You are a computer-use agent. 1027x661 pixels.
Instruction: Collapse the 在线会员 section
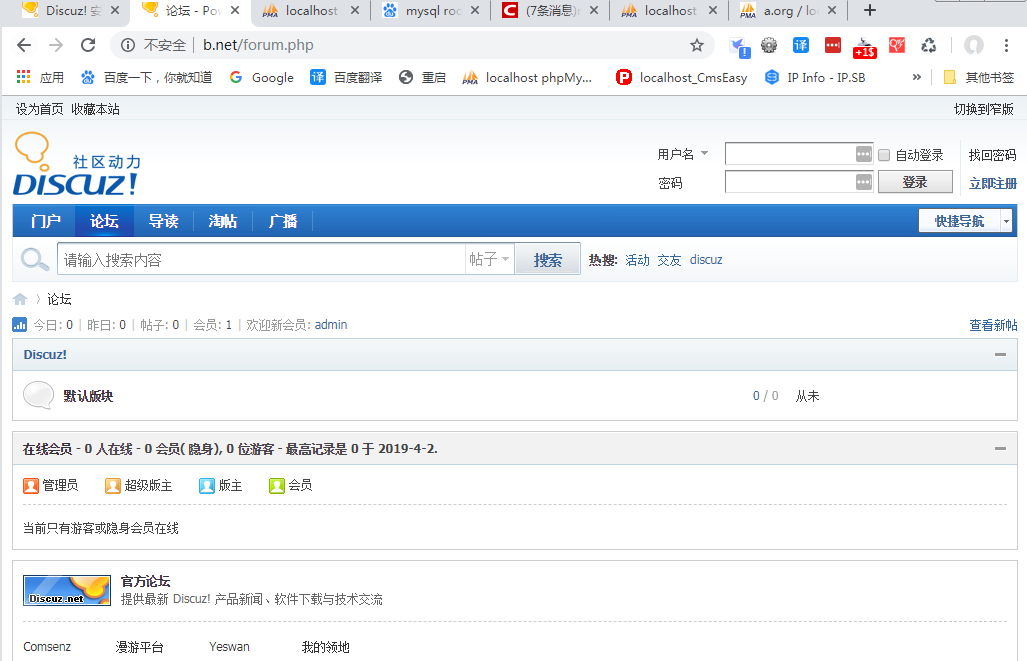point(1000,449)
